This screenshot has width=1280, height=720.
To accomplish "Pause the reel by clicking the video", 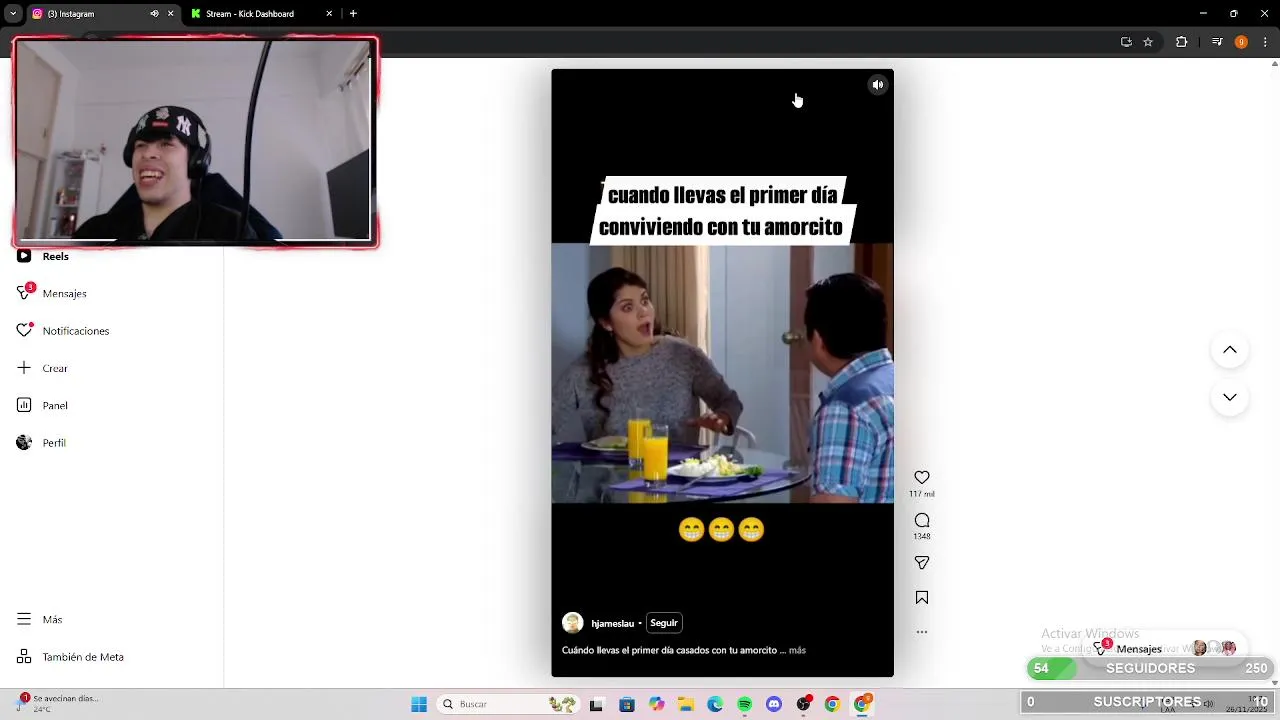I will click(x=722, y=373).
